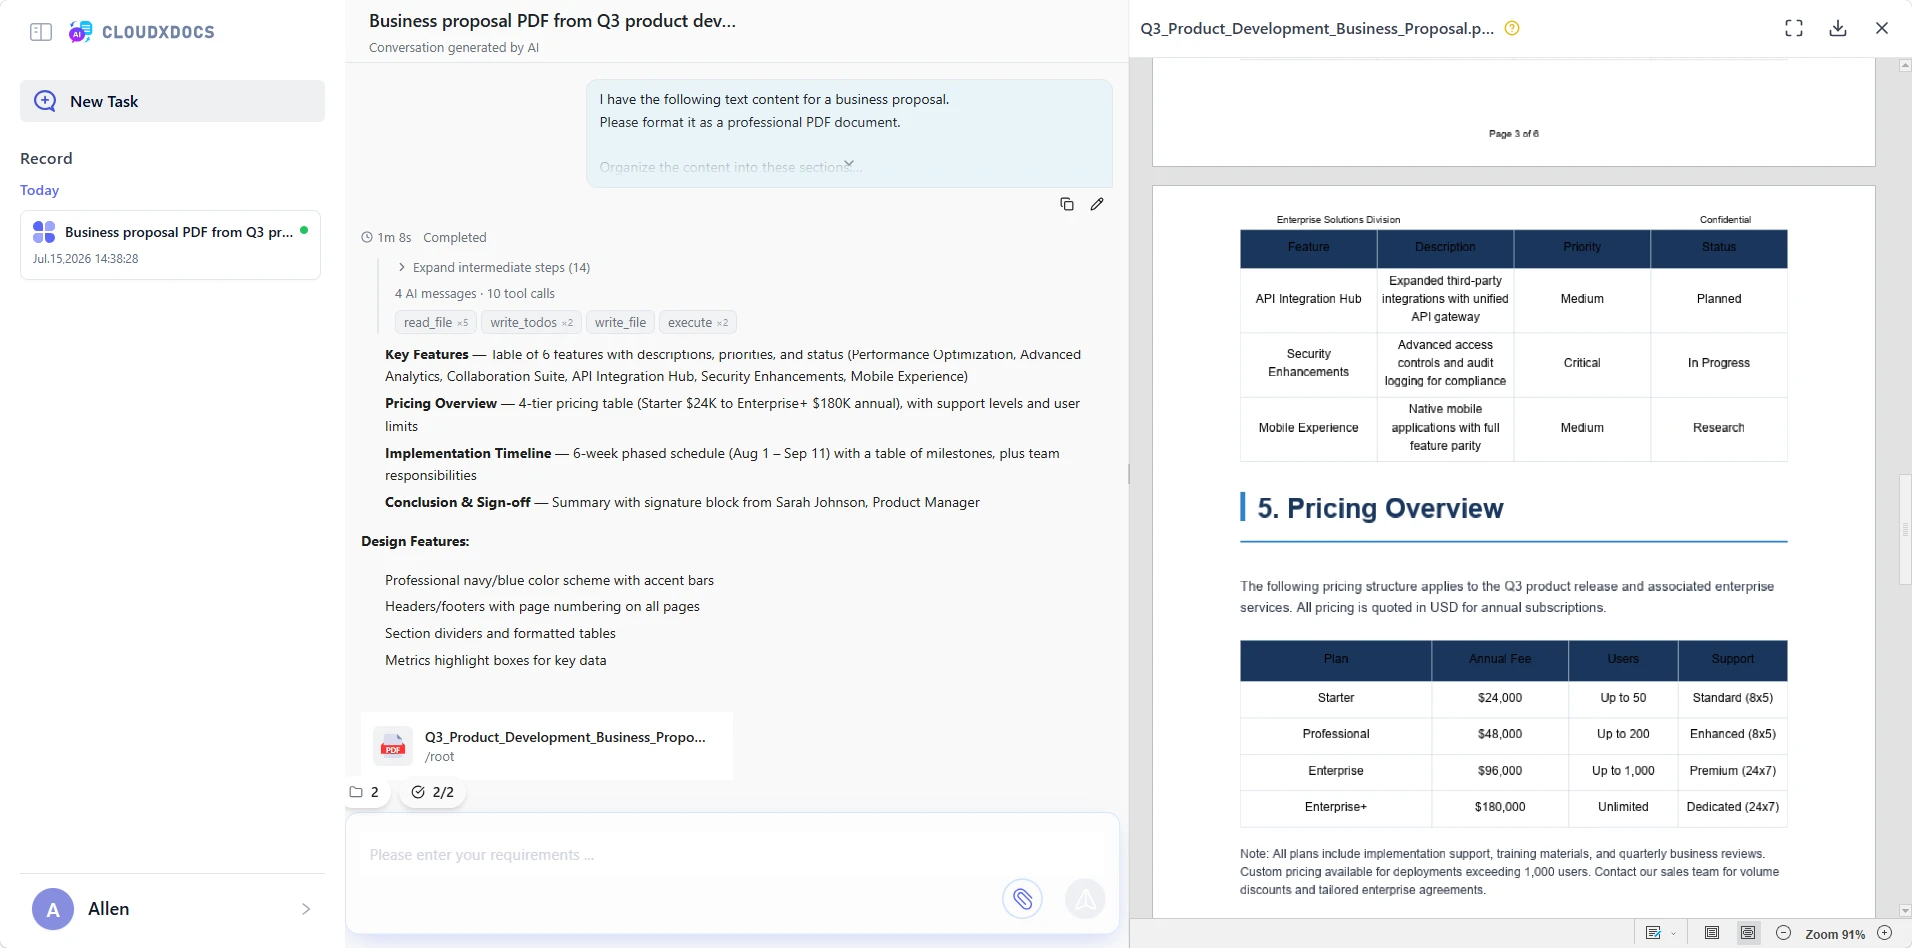Click the write_todos tool tag
1912x948 pixels.
tap(531, 322)
